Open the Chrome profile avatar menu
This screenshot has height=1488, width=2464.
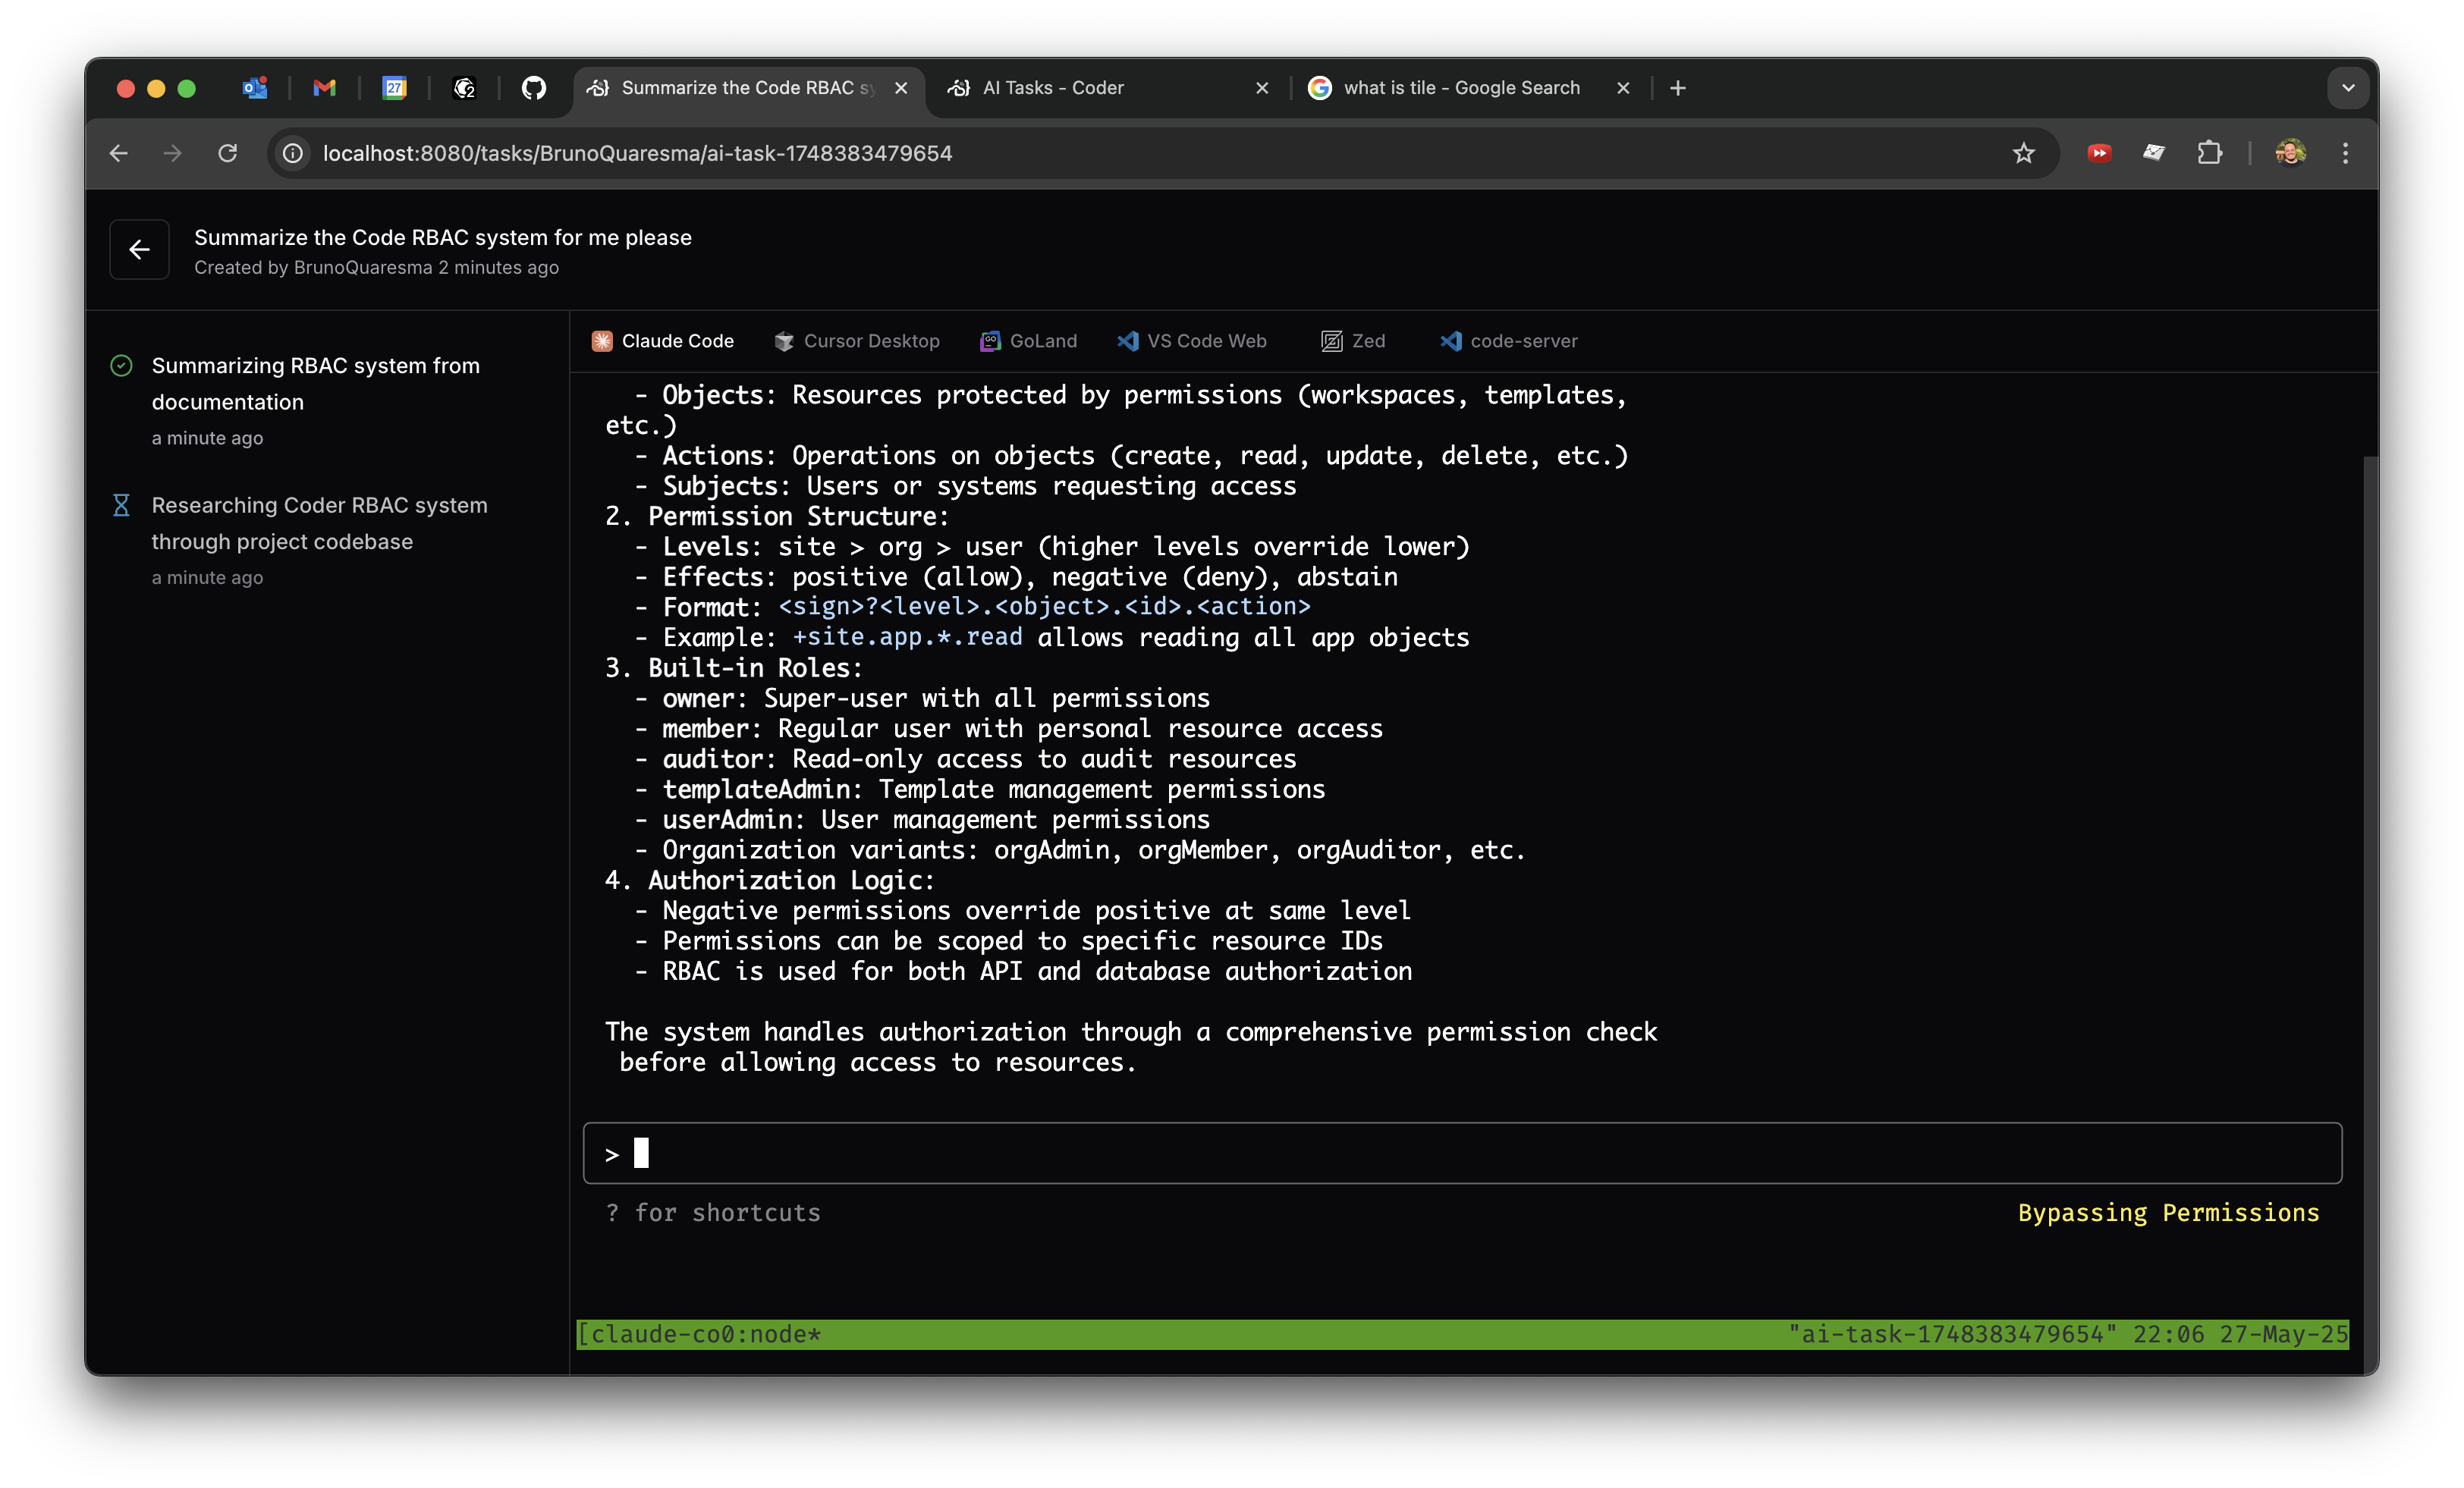click(2290, 153)
